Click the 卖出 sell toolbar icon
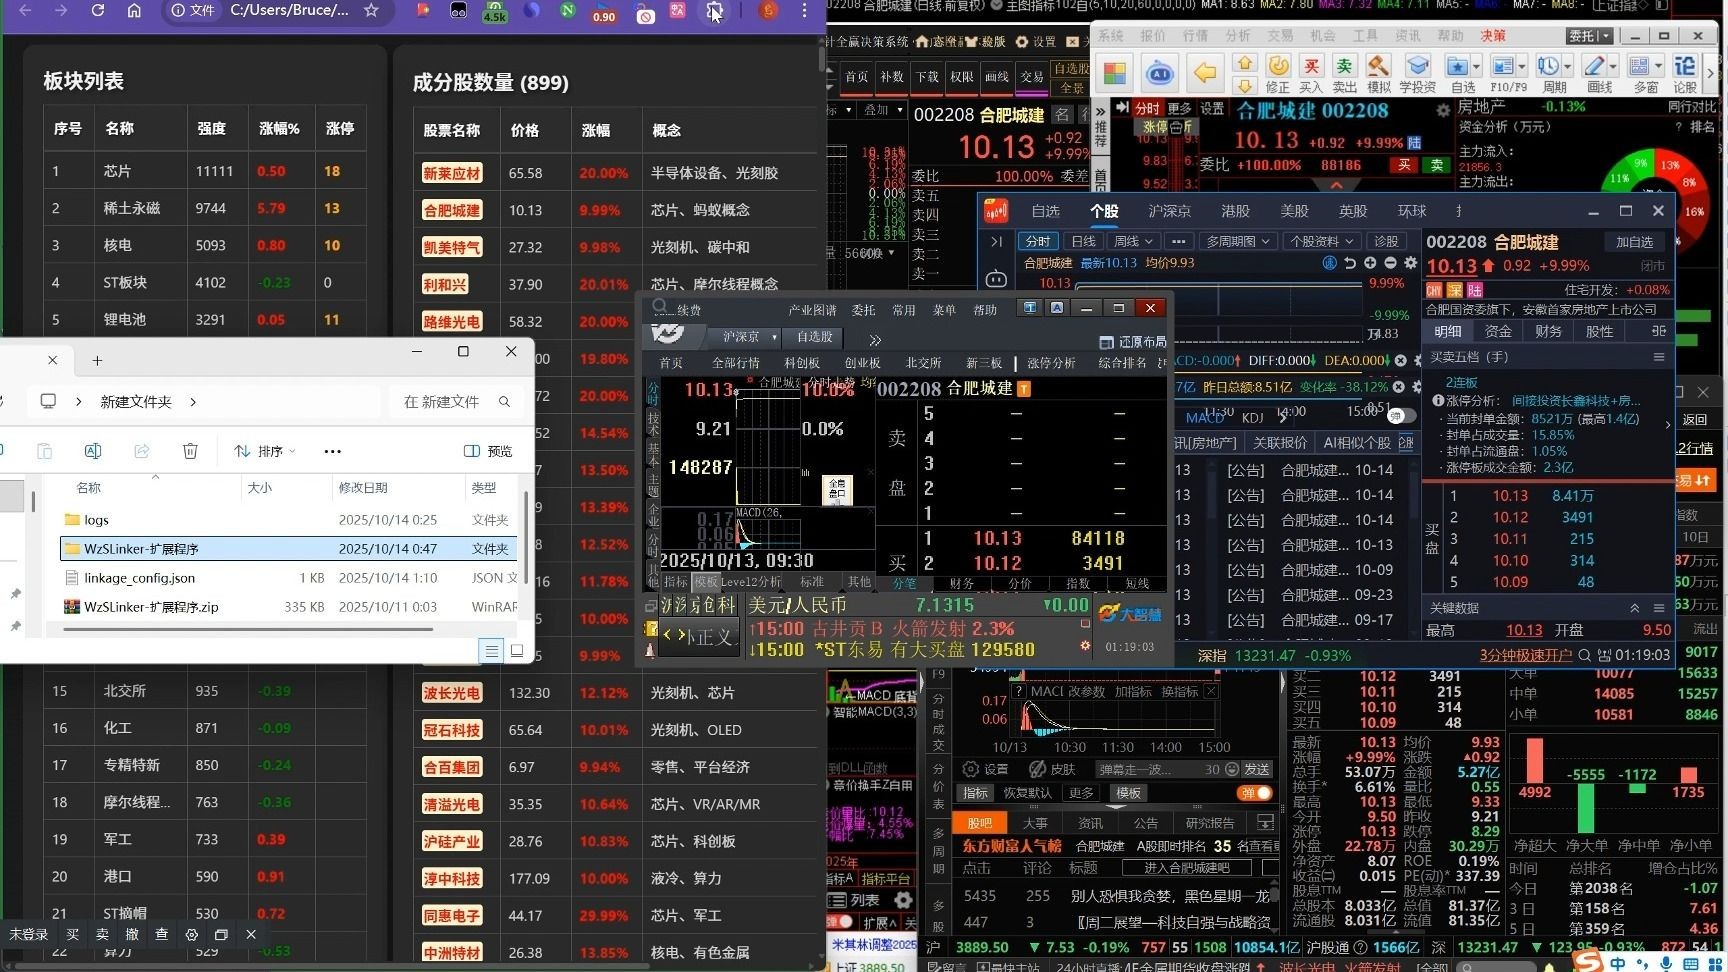 1345,73
